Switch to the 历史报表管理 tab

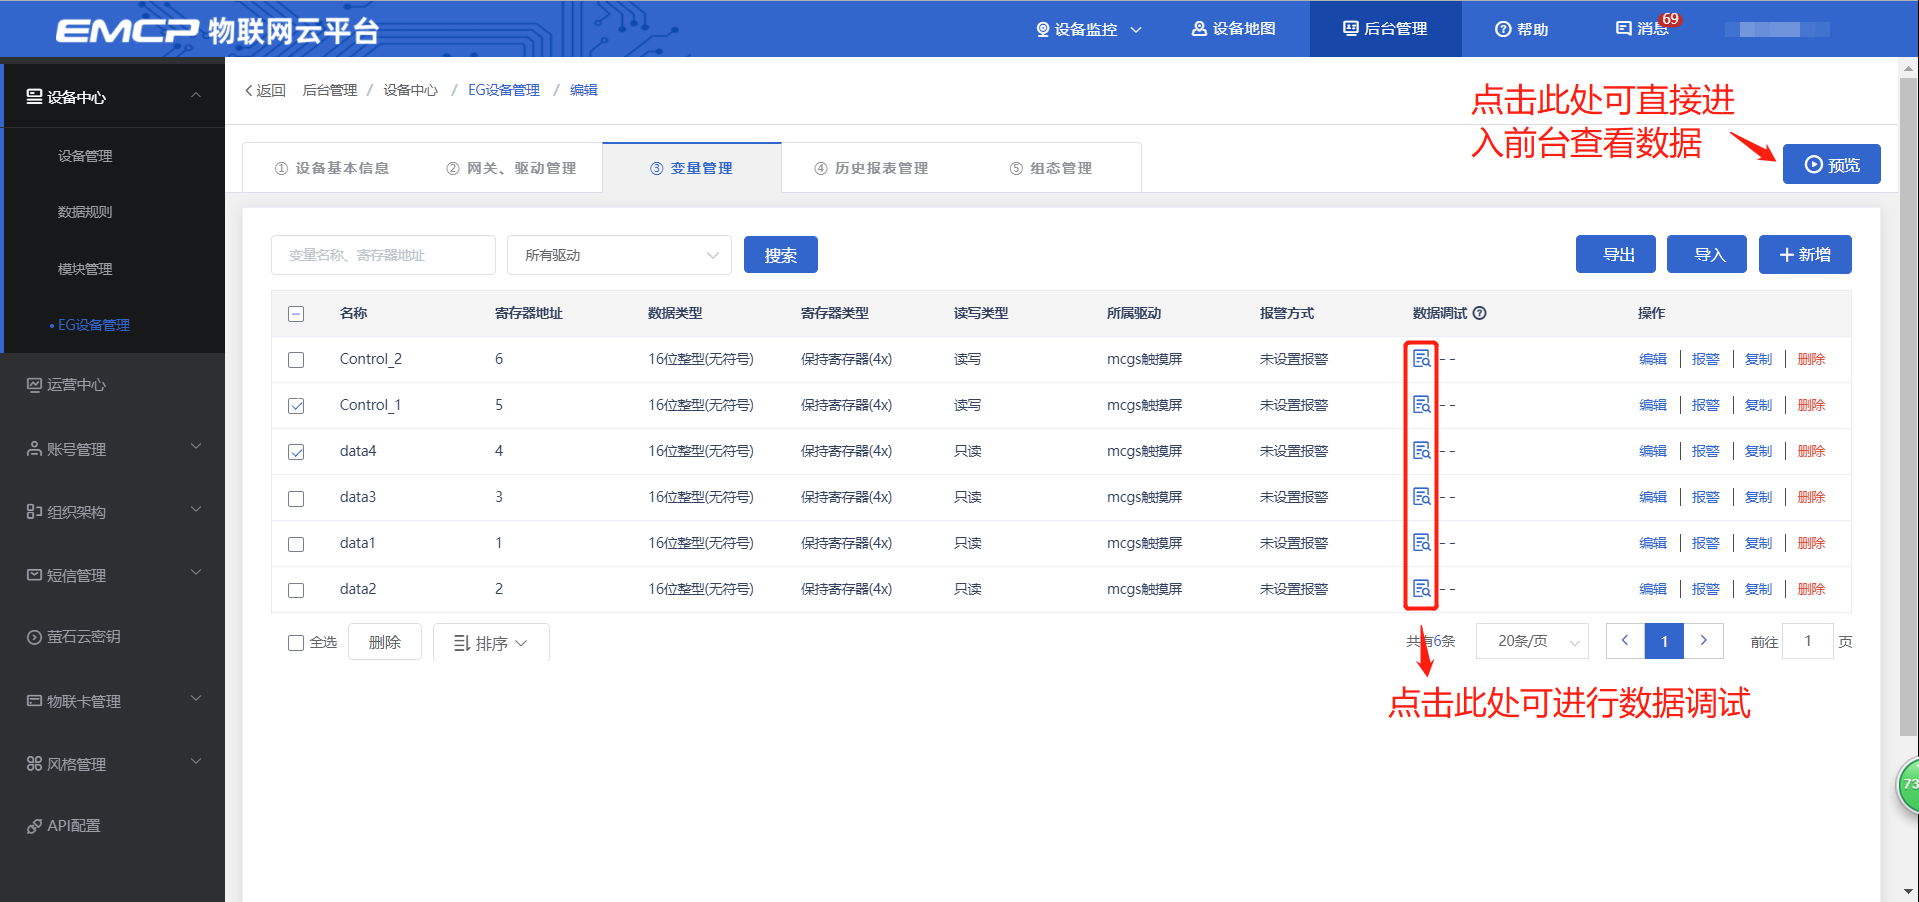[871, 168]
